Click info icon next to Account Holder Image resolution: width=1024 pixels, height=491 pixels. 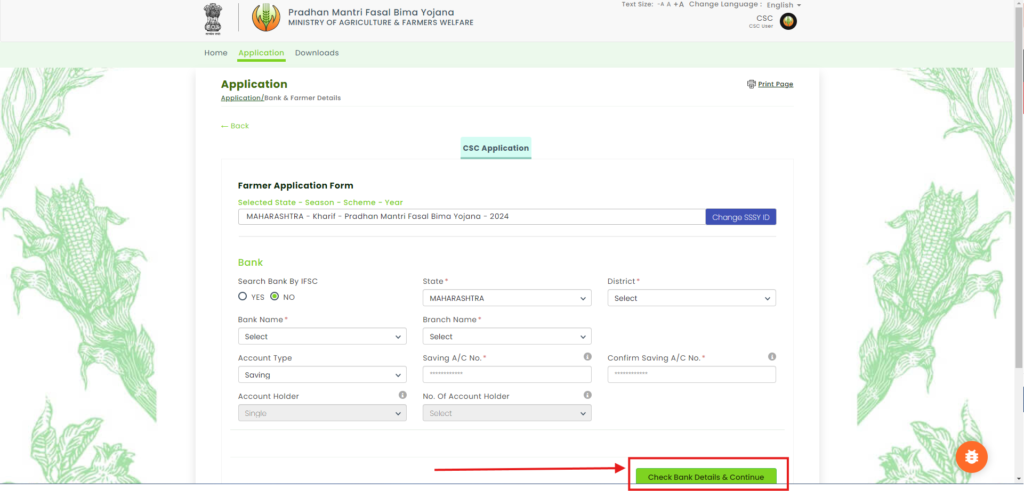(x=402, y=395)
